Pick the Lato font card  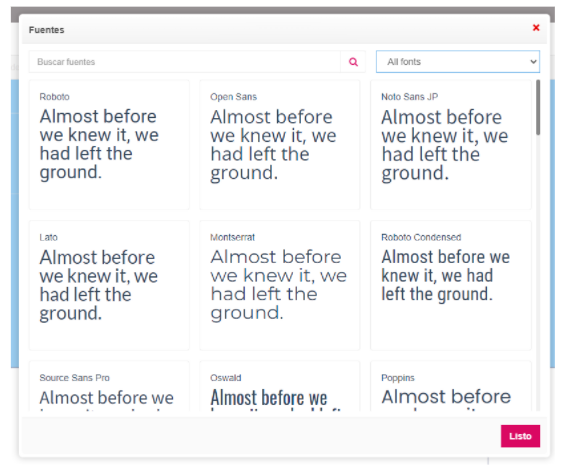click(109, 285)
